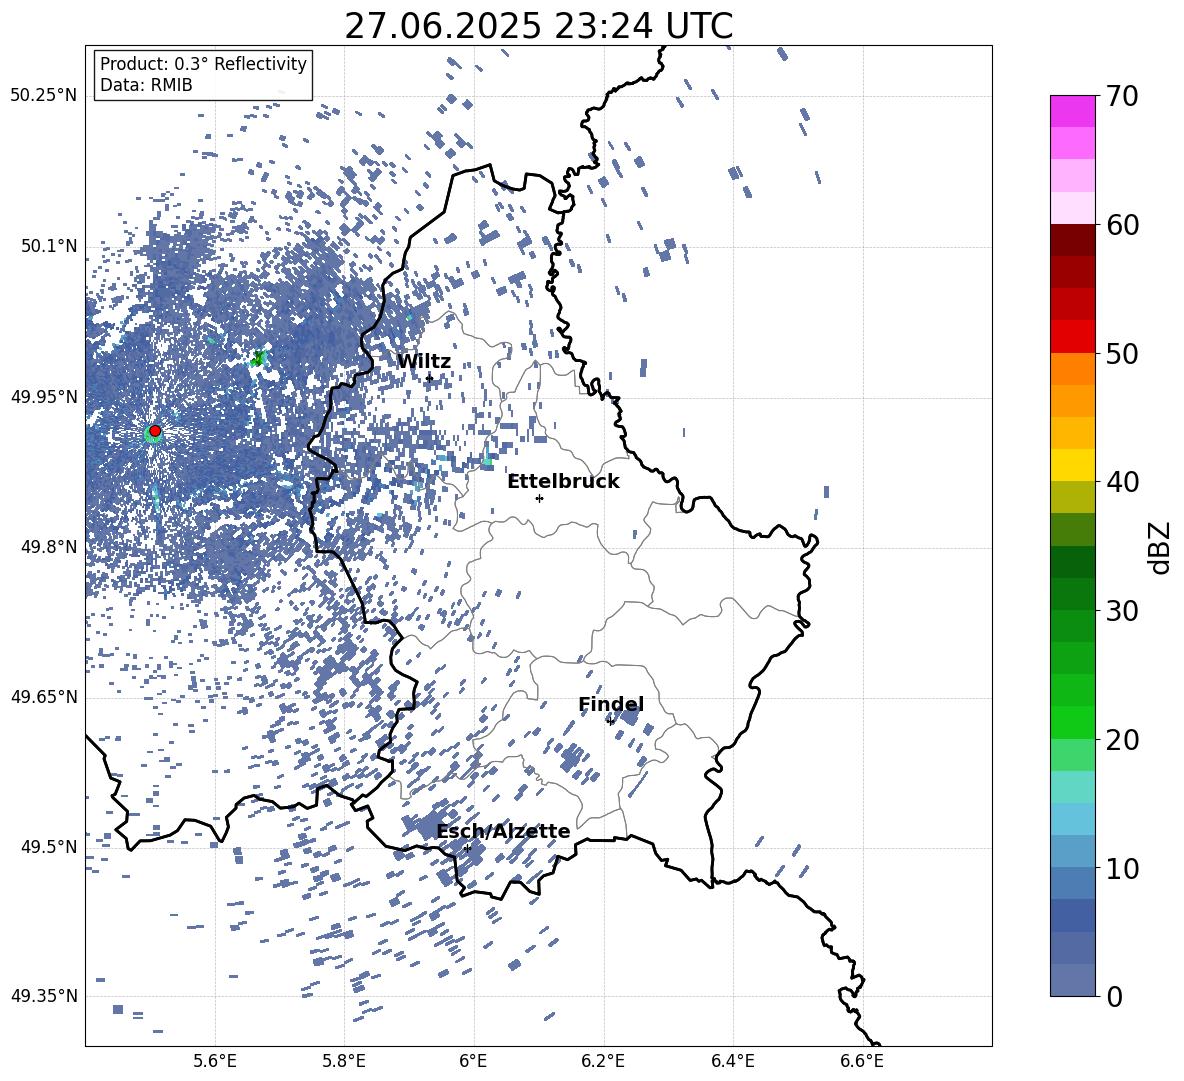1184x1081 pixels.
Task: Click the title 27.06.2025 23:24 UTC
Action: pos(538,26)
